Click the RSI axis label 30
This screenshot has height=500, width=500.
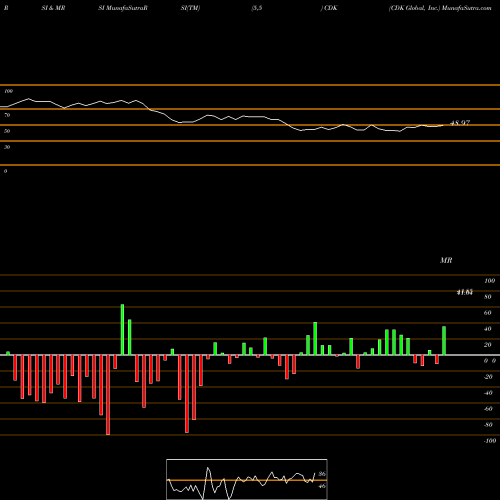[7, 147]
